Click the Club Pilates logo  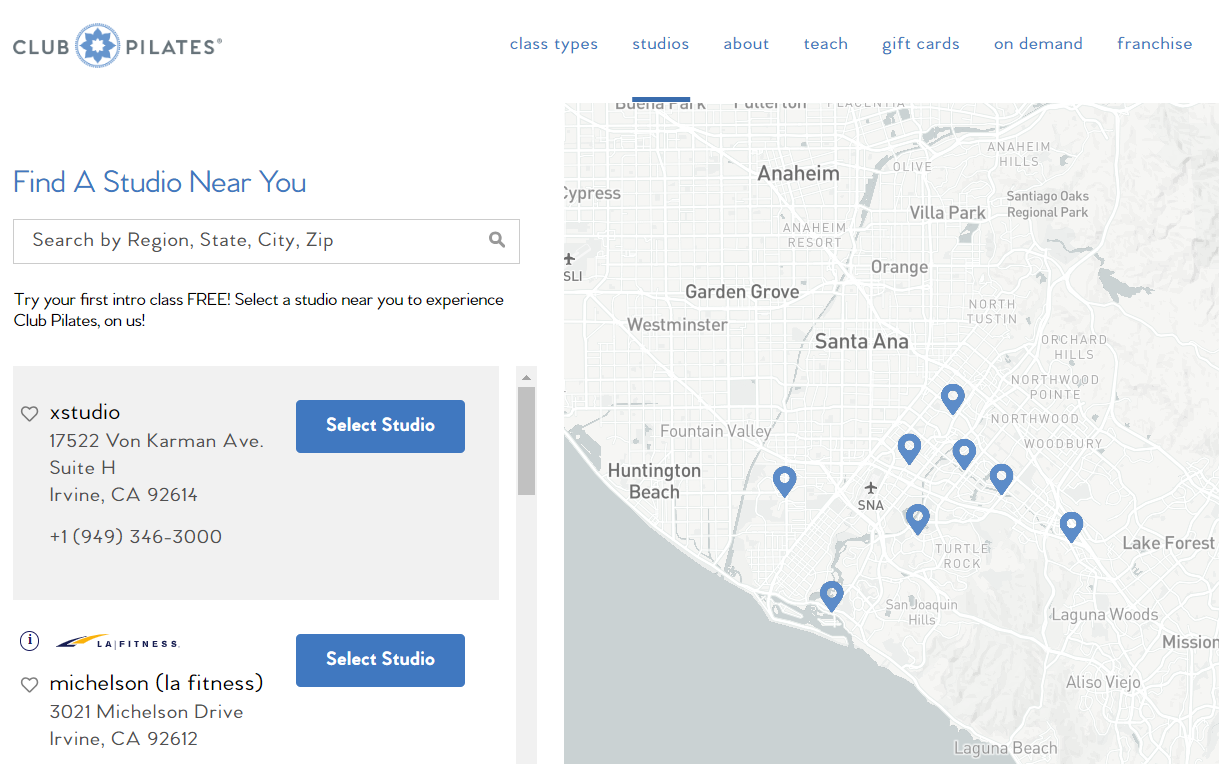pyautogui.click(x=117, y=46)
